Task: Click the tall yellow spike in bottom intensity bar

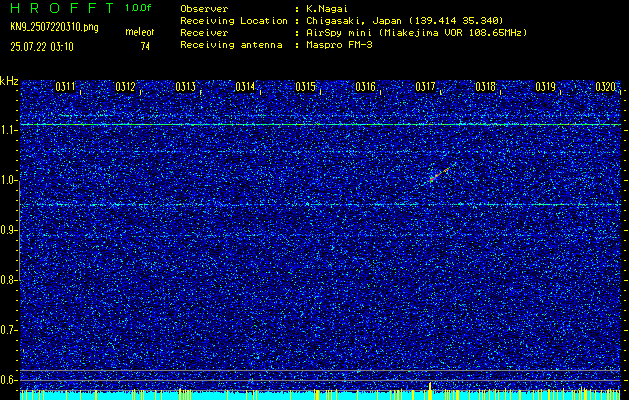Action: coord(430,390)
